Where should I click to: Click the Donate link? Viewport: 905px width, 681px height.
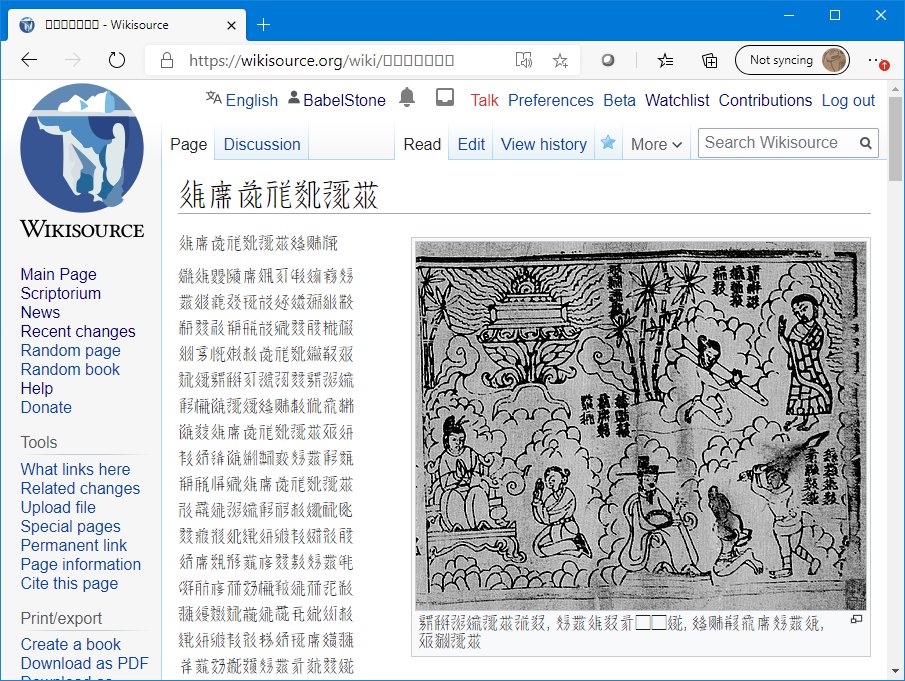(46, 407)
